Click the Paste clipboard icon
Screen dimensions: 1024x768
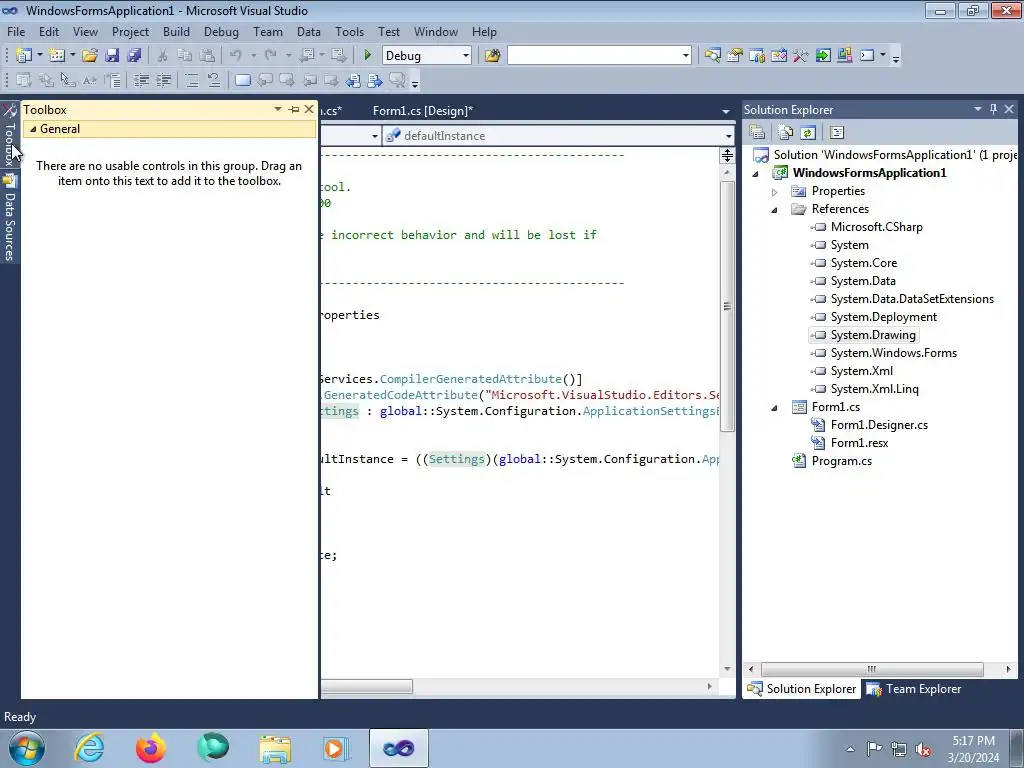pyautogui.click(x=207, y=56)
